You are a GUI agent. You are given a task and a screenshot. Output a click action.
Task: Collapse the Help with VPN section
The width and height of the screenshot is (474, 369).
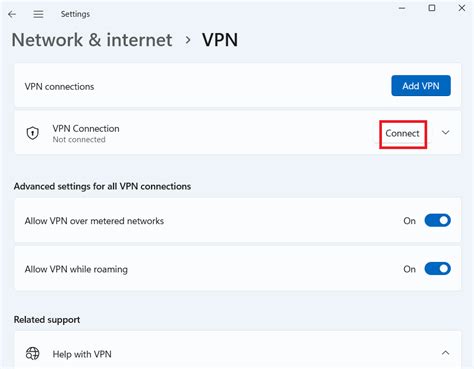pyautogui.click(x=446, y=353)
